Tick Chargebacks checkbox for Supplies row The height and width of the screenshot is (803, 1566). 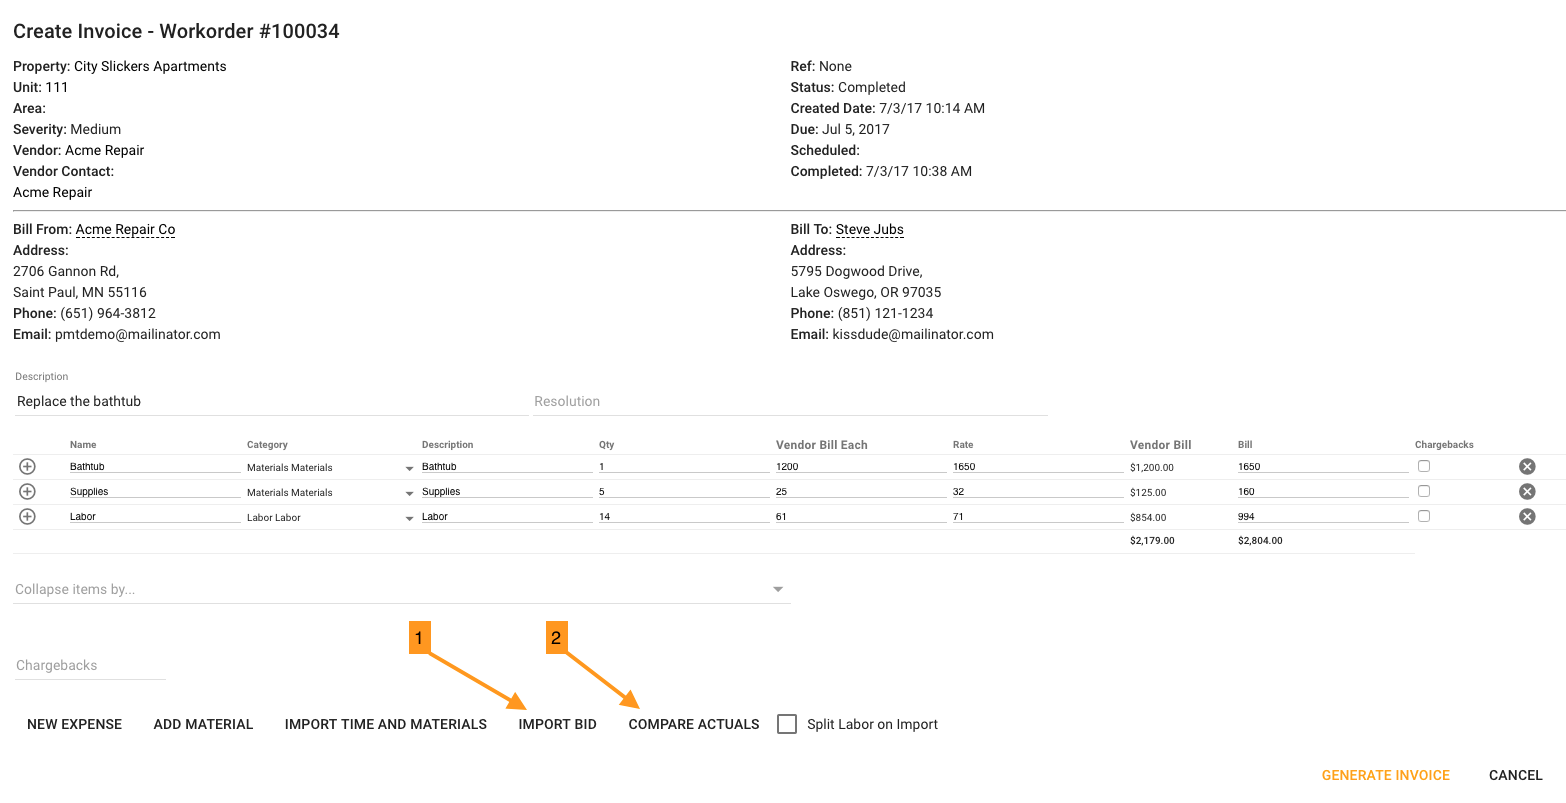(x=1424, y=491)
